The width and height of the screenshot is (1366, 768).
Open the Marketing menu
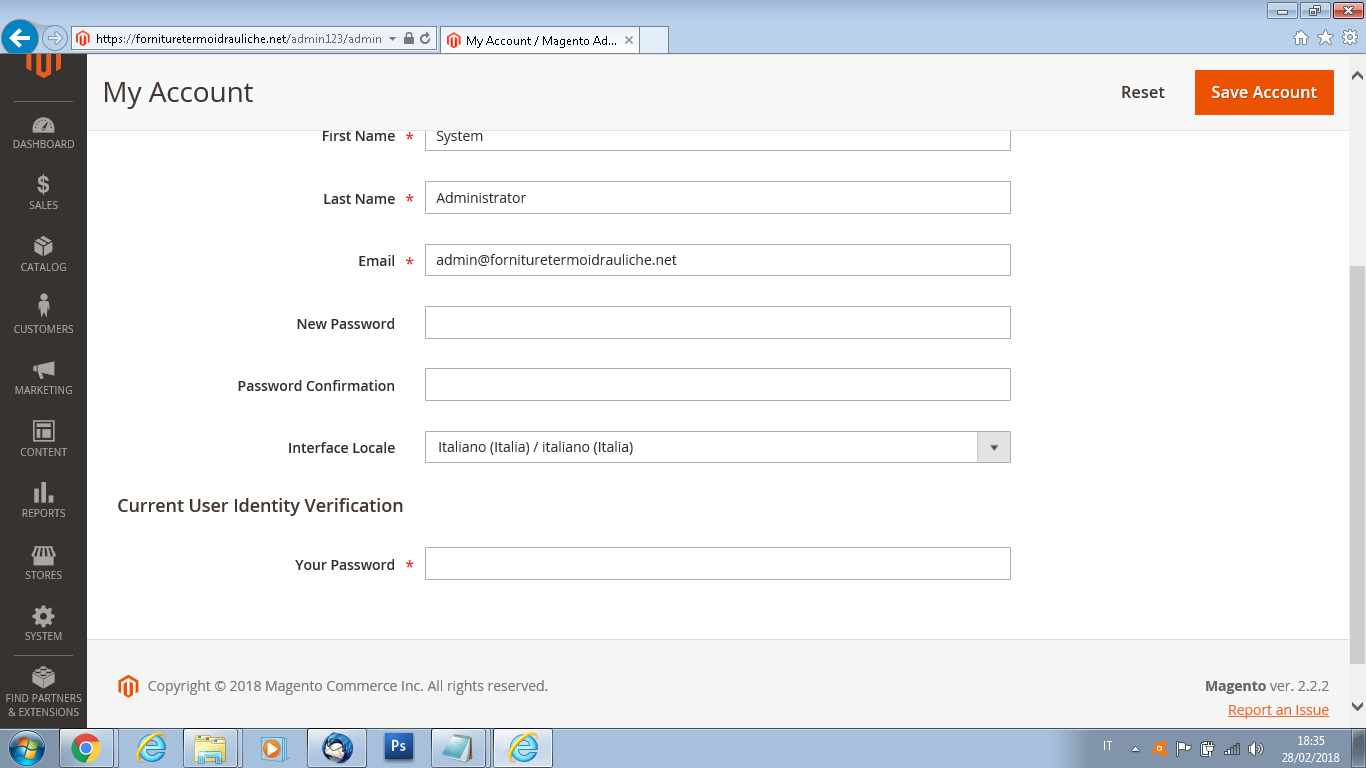tap(43, 378)
